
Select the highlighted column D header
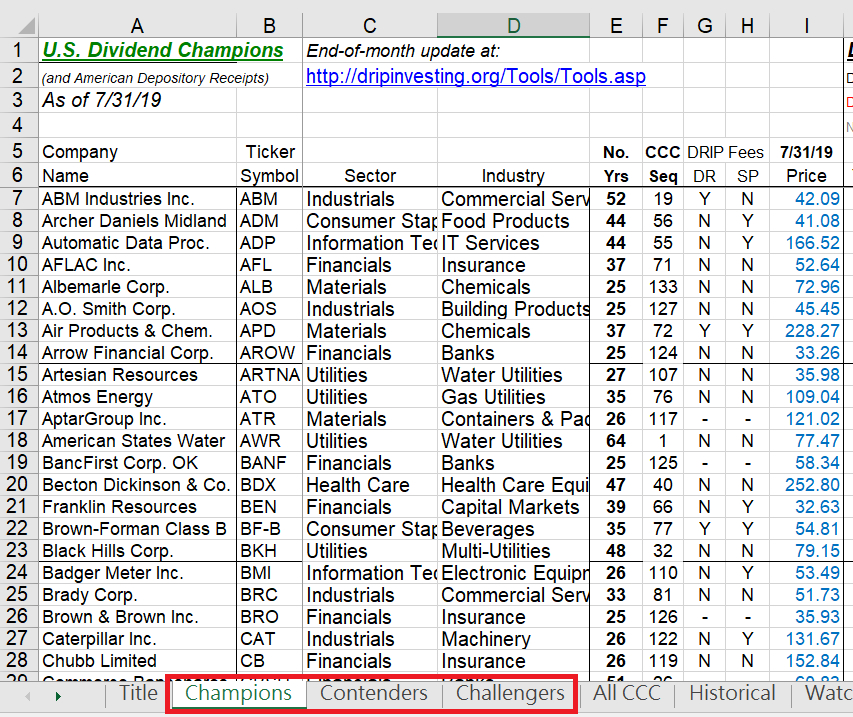(x=514, y=26)
